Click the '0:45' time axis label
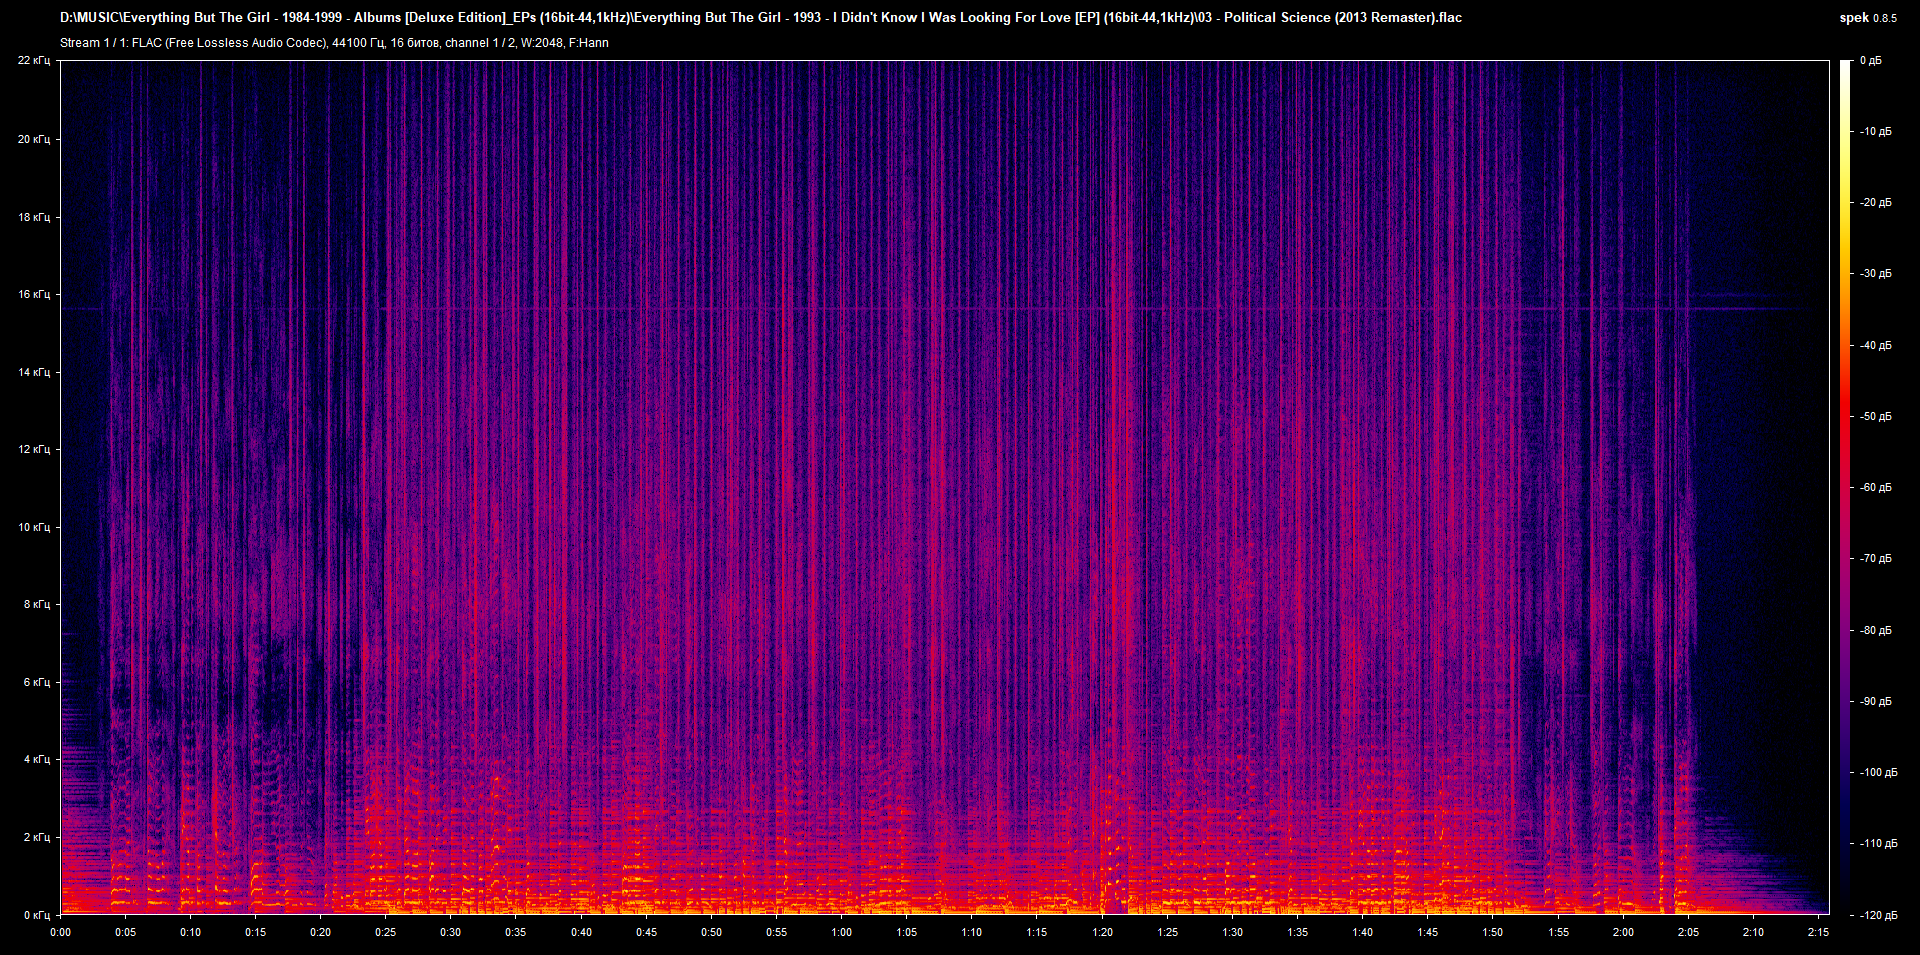The height and width of the screenshot is (955, 1920). tap(647, 932)
